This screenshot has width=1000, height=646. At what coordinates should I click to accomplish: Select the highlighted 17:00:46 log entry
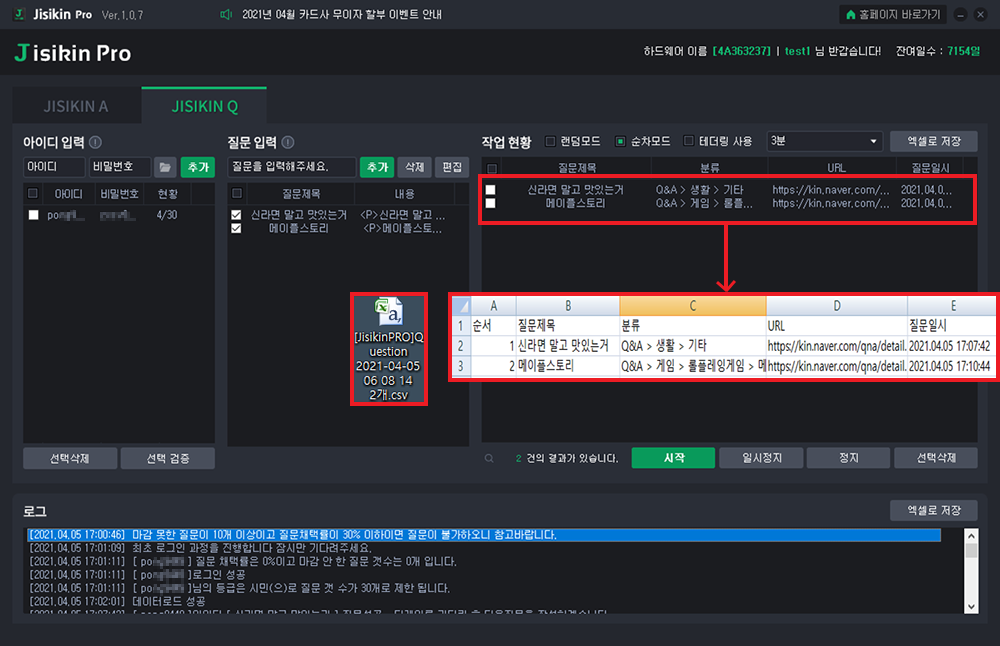click(484, 534)
